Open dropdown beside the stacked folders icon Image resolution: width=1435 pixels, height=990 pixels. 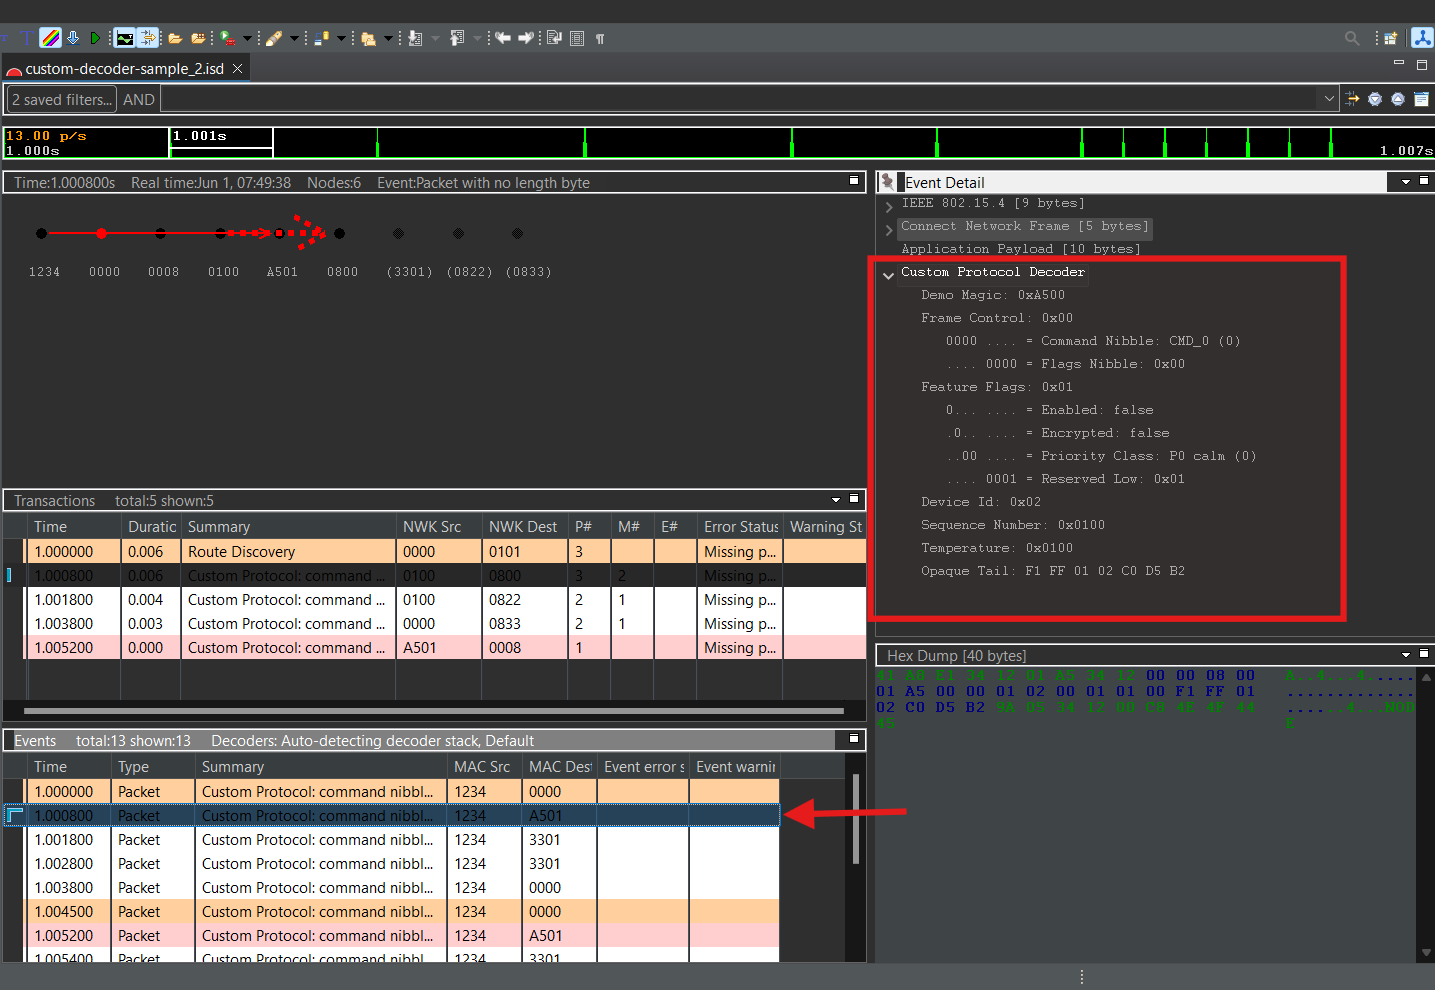[x=388, y=38]
